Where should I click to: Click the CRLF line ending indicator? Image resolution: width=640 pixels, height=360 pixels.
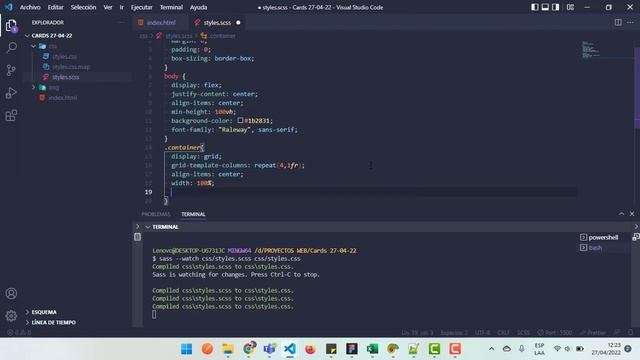tap(503, 333)
